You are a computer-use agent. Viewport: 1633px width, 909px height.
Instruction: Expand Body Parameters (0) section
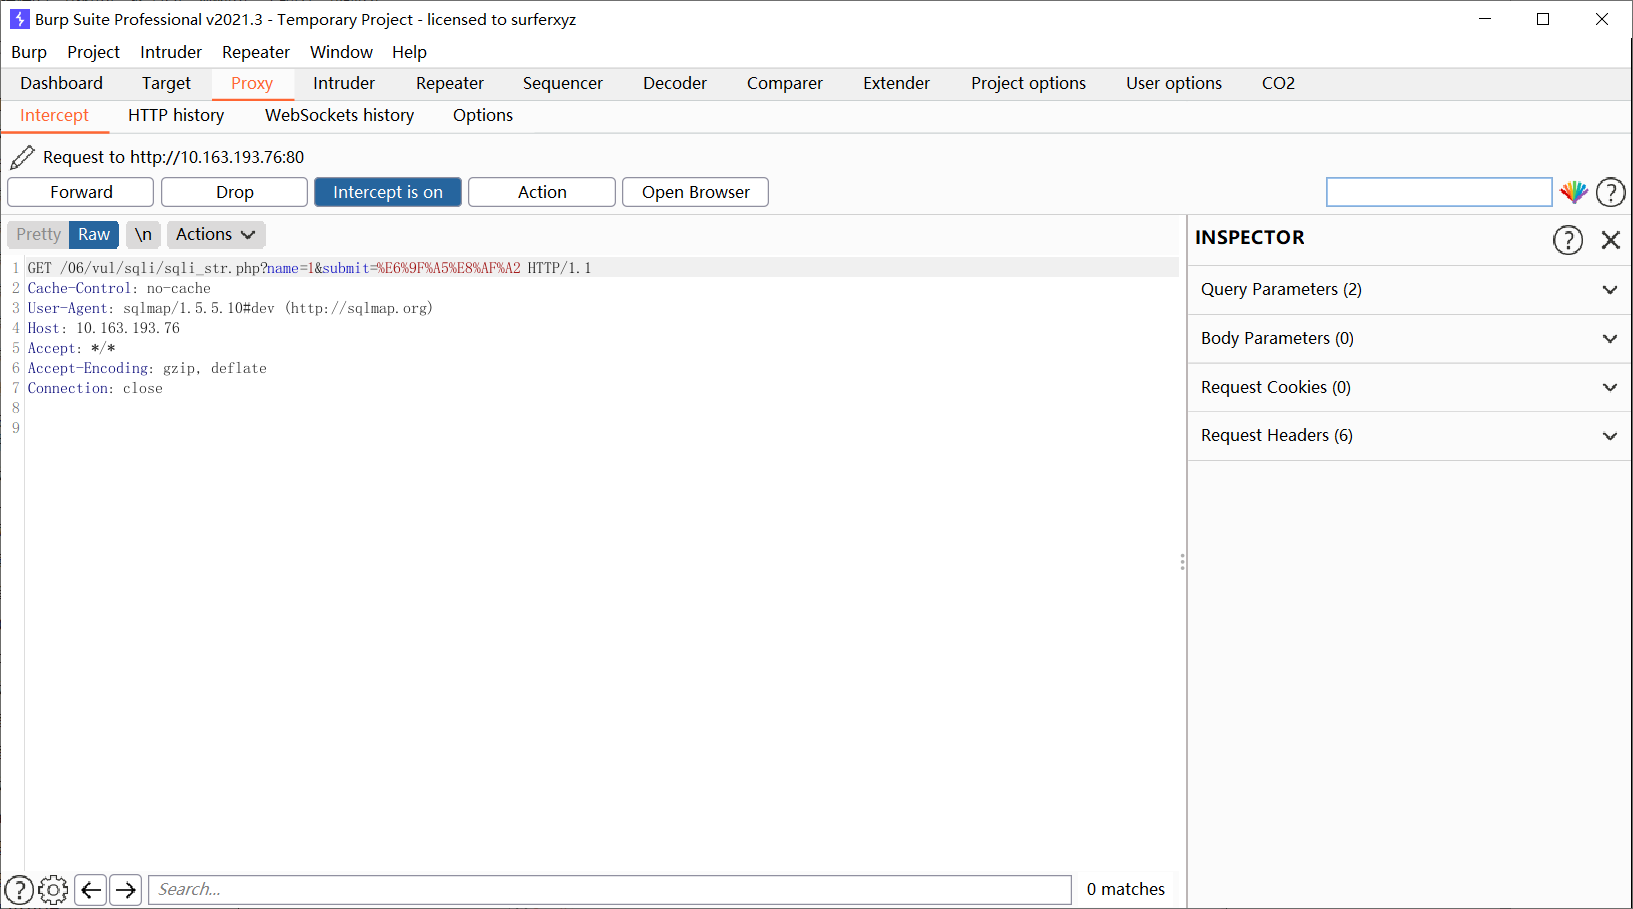click(1409, 339)
